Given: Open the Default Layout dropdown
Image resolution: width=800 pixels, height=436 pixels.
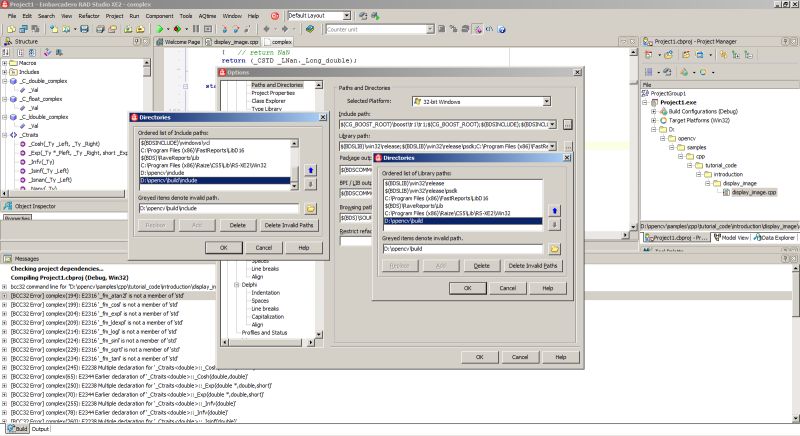Looking at the screenshot, I should point(347,16).
